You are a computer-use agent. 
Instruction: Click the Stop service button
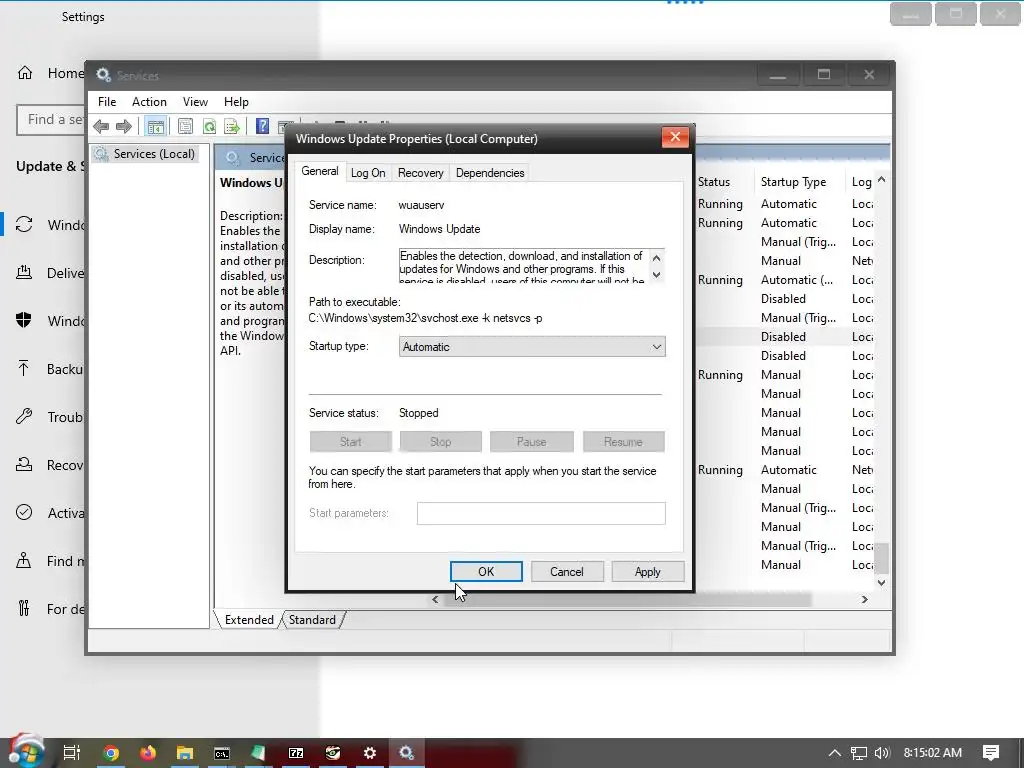441,441
